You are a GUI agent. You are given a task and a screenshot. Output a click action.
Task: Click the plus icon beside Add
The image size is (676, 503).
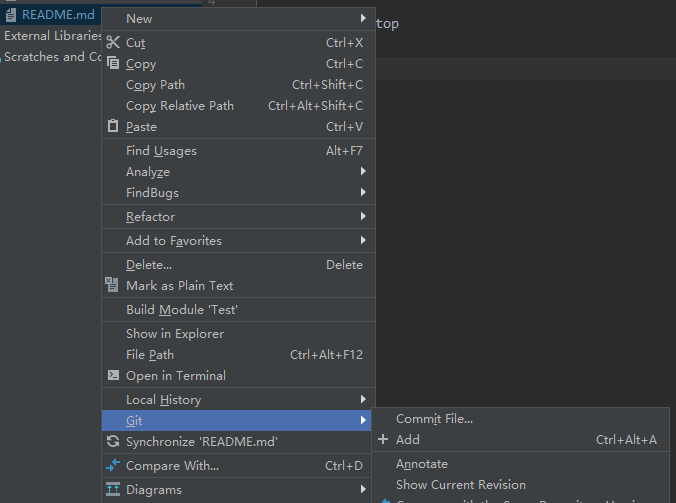point(383,439)
